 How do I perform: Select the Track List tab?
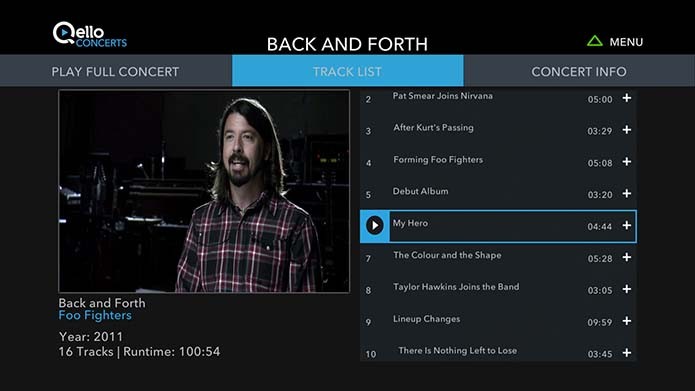(348, 71)
